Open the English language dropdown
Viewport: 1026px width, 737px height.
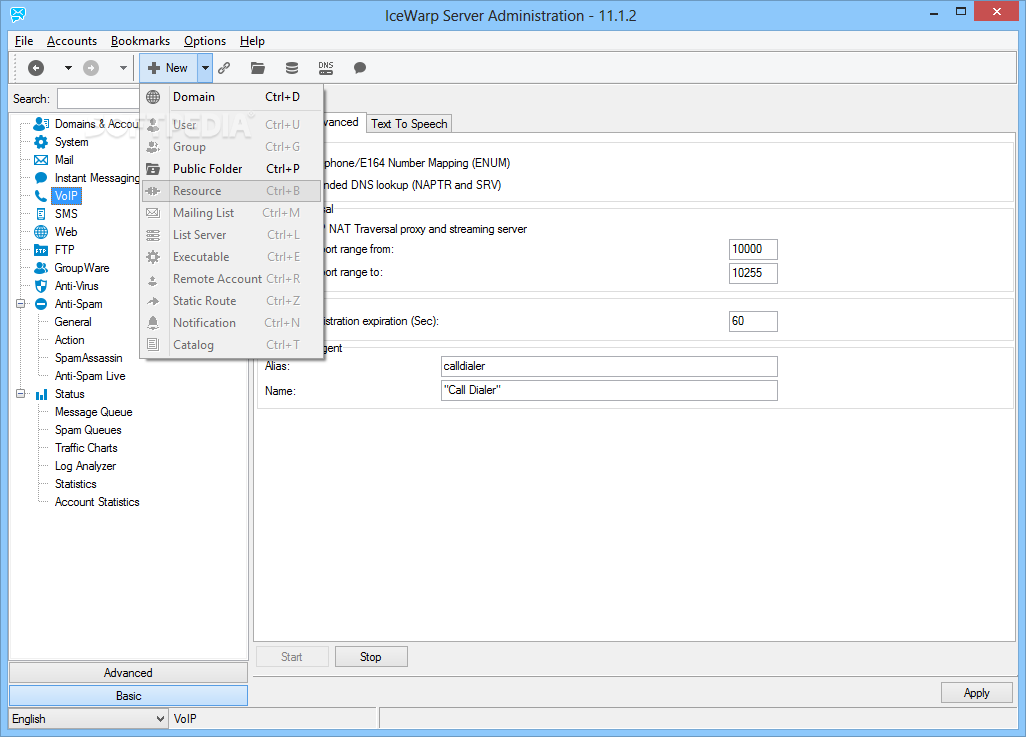point(88,719)
